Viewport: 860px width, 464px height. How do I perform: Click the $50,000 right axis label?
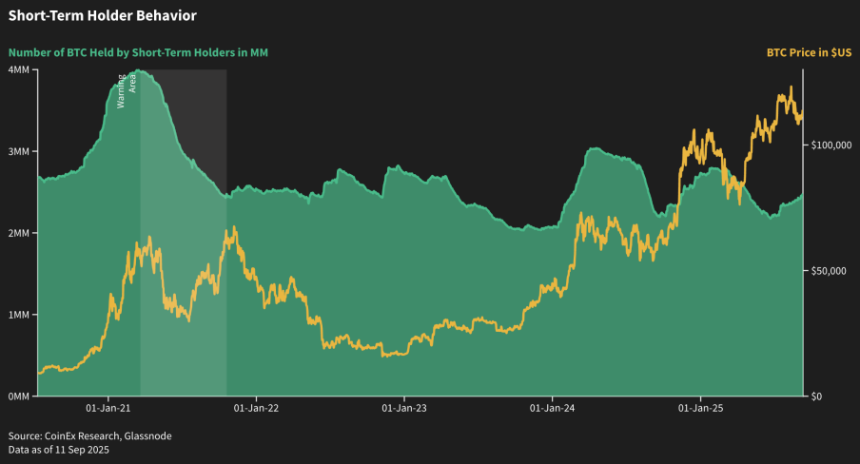click(x=829, y=271)
